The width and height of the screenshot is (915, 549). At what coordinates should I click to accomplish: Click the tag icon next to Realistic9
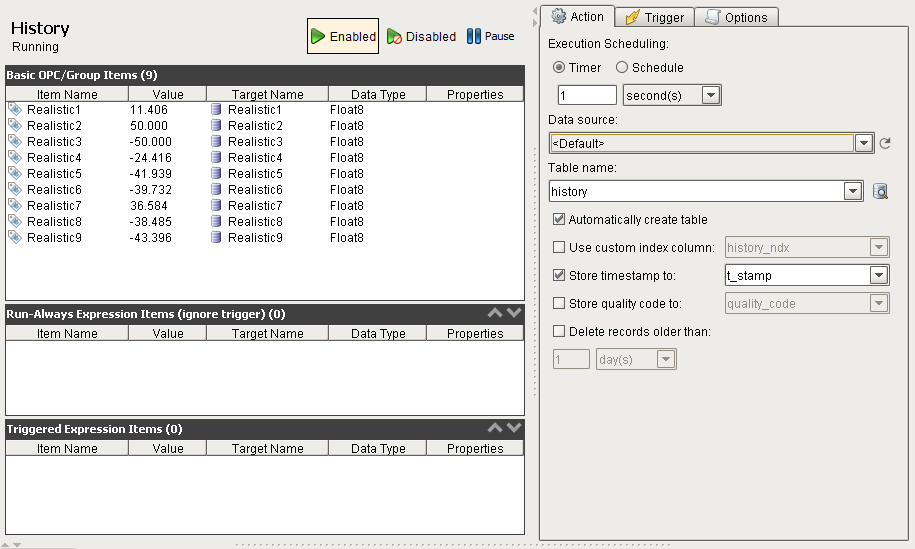pyautogui.click(x=15, y=237)
